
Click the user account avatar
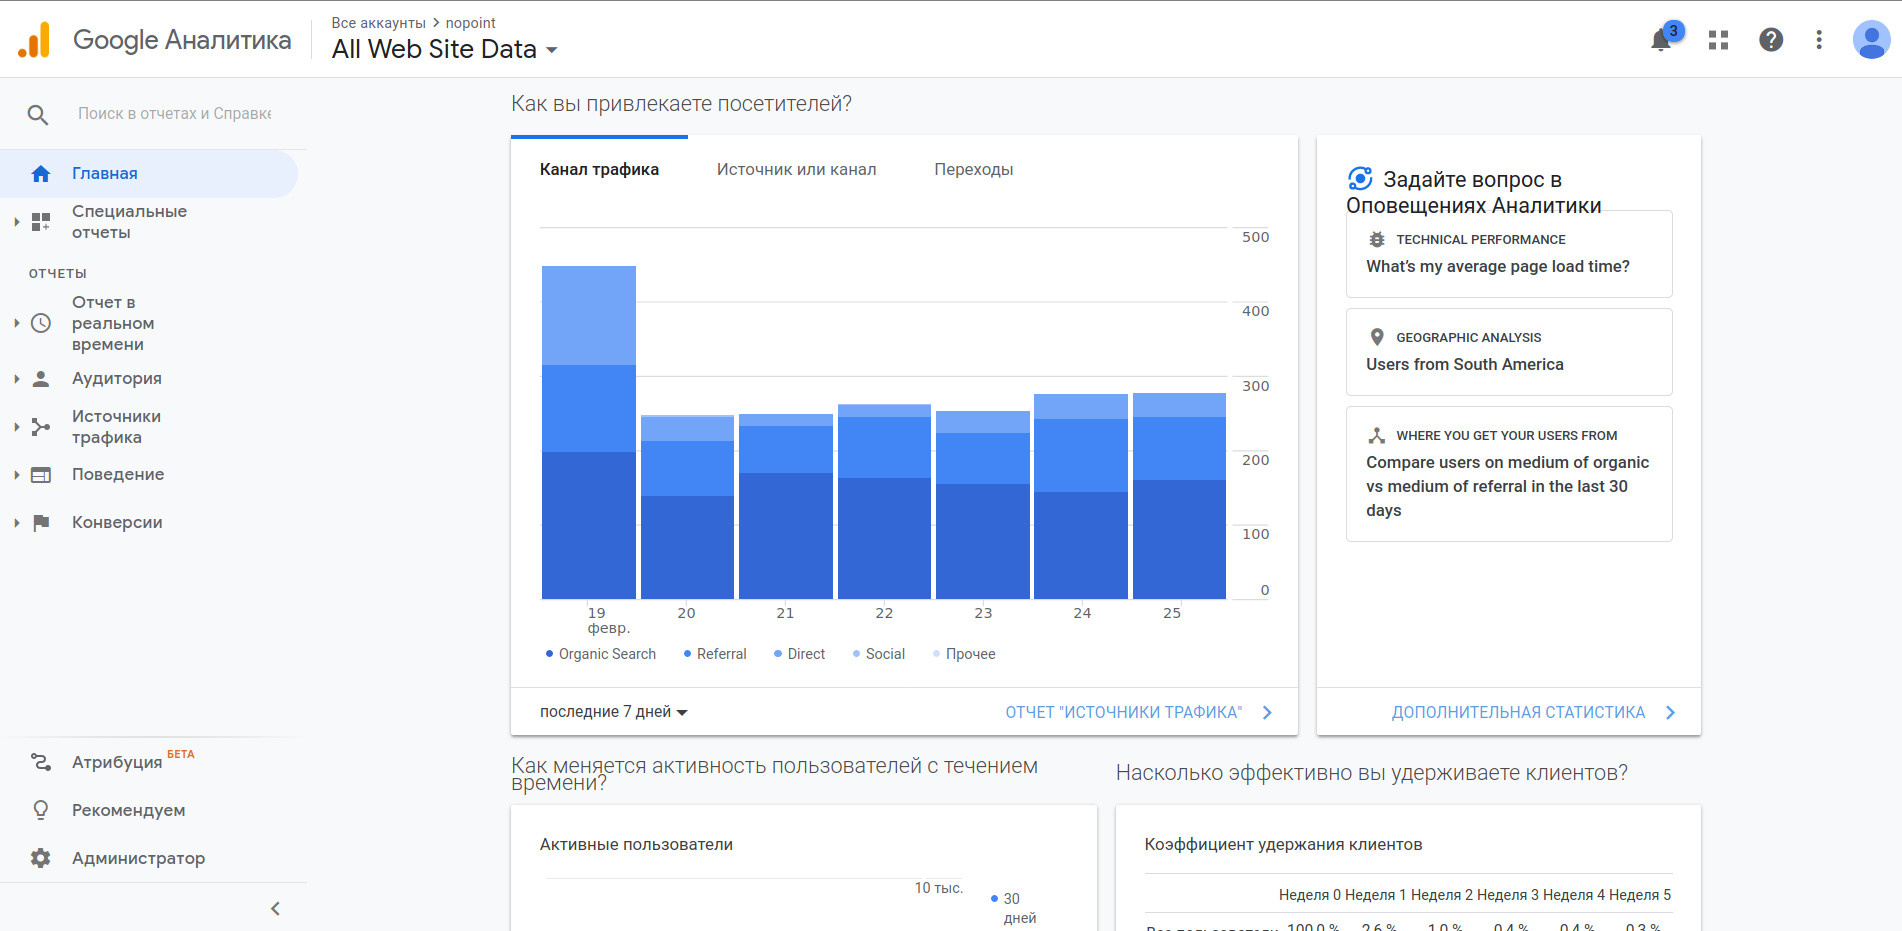click(x=1870, y=40)
